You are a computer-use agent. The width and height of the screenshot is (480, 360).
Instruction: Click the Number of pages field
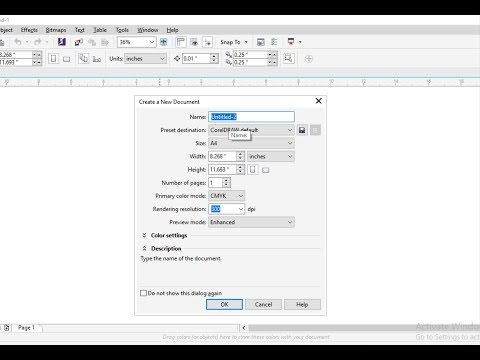pos(215,183)
